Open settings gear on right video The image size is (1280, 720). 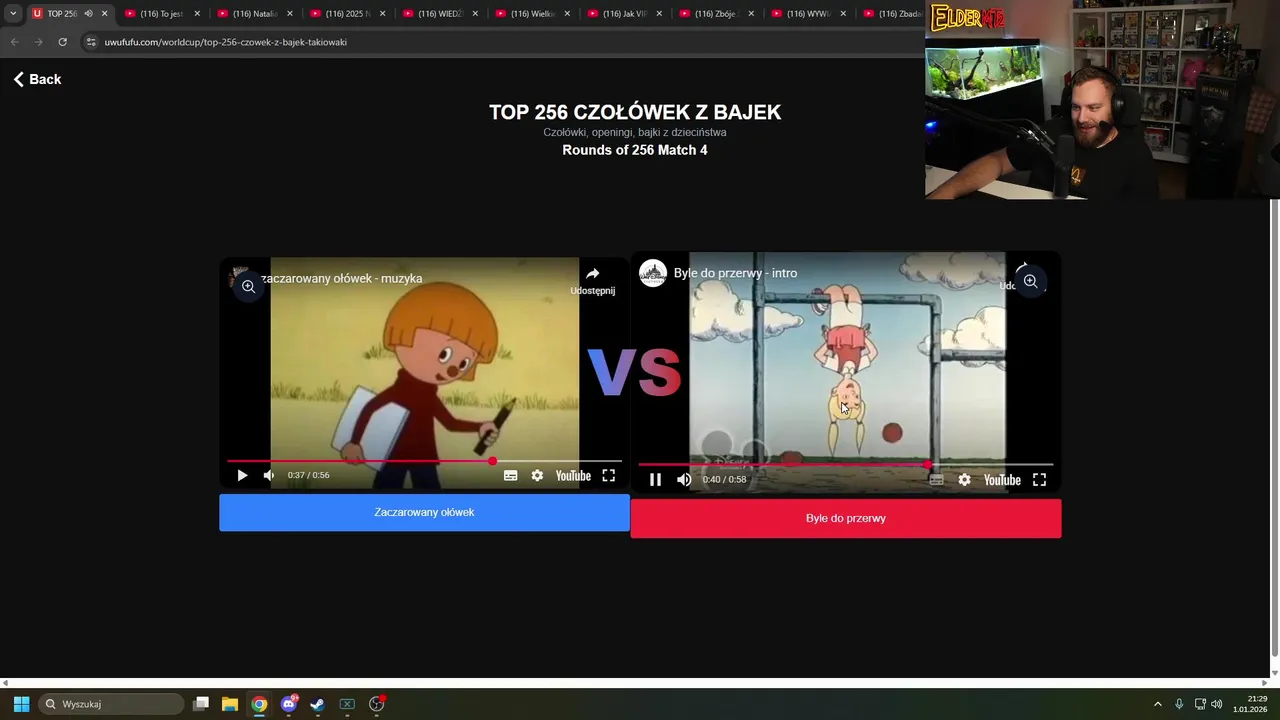(x=964, y=480)
